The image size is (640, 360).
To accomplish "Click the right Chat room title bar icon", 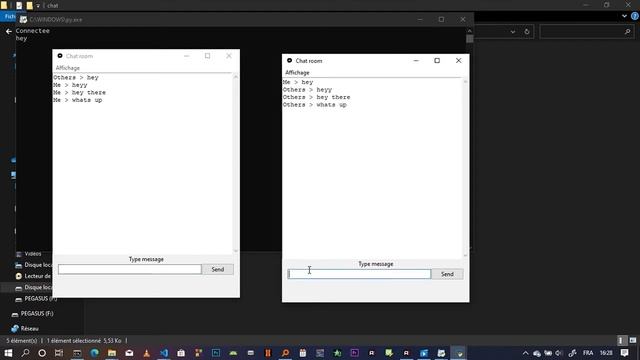I will point(289,60).
